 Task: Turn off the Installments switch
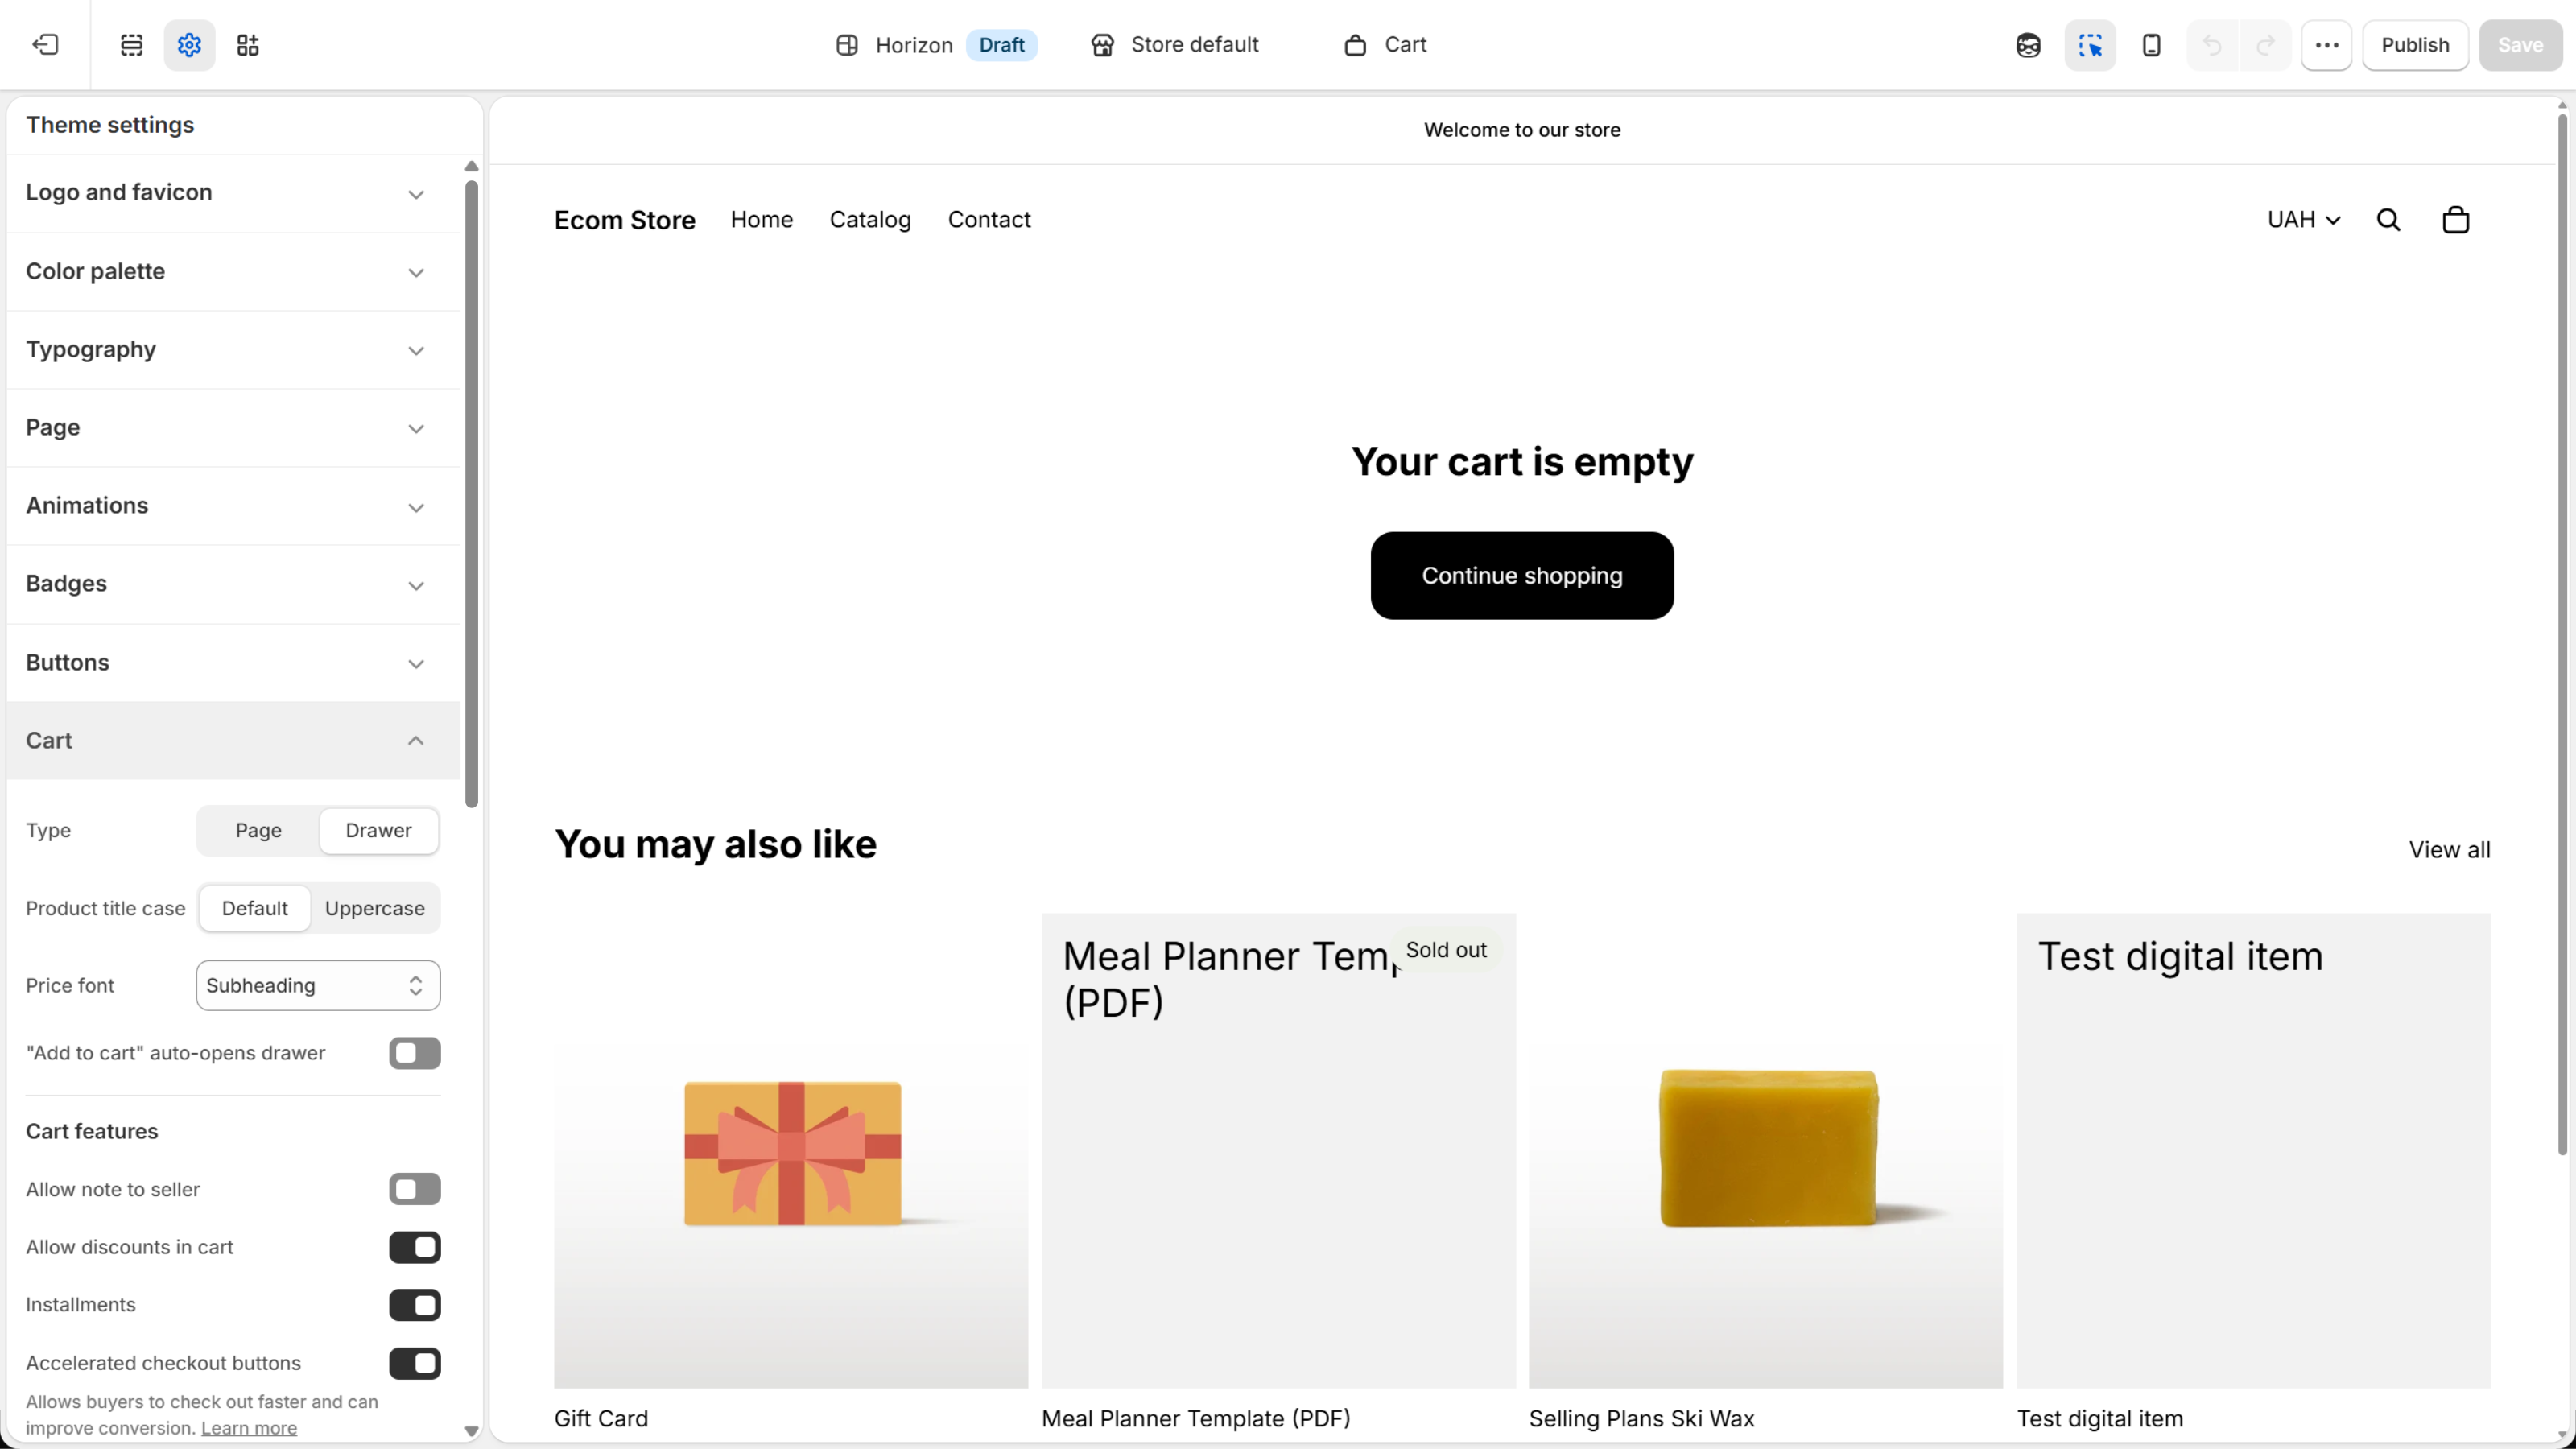tap(415, 1305)
